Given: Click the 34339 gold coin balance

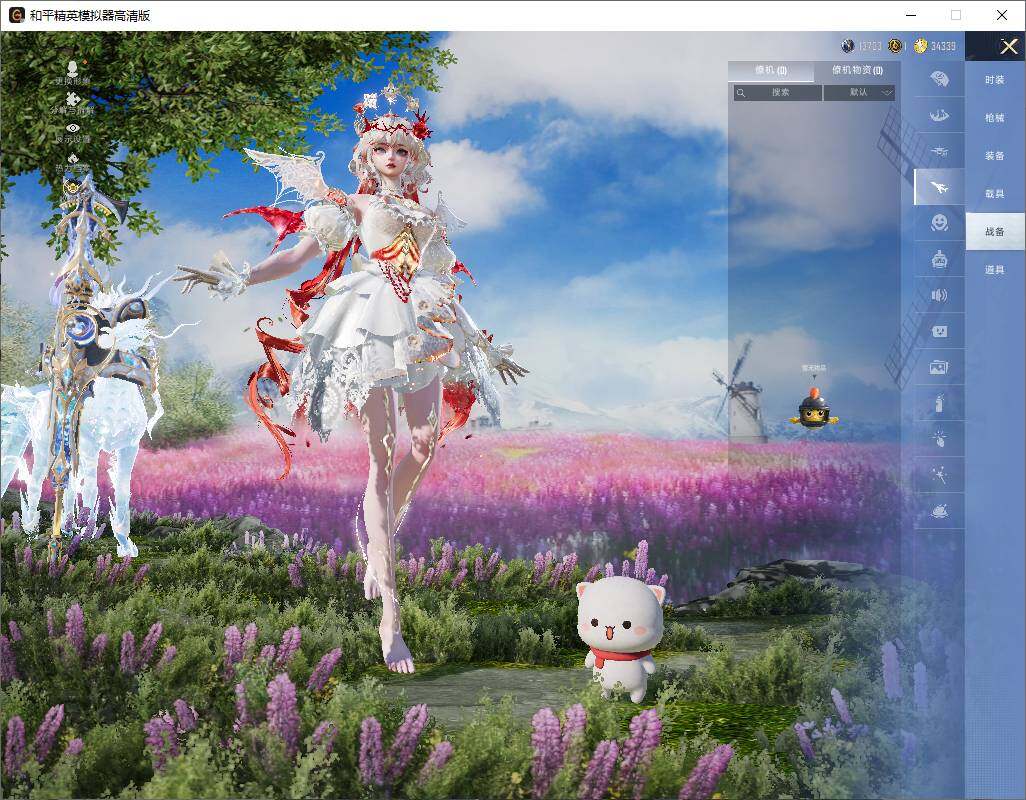Looking at the screenshot, I should [943, 46].
